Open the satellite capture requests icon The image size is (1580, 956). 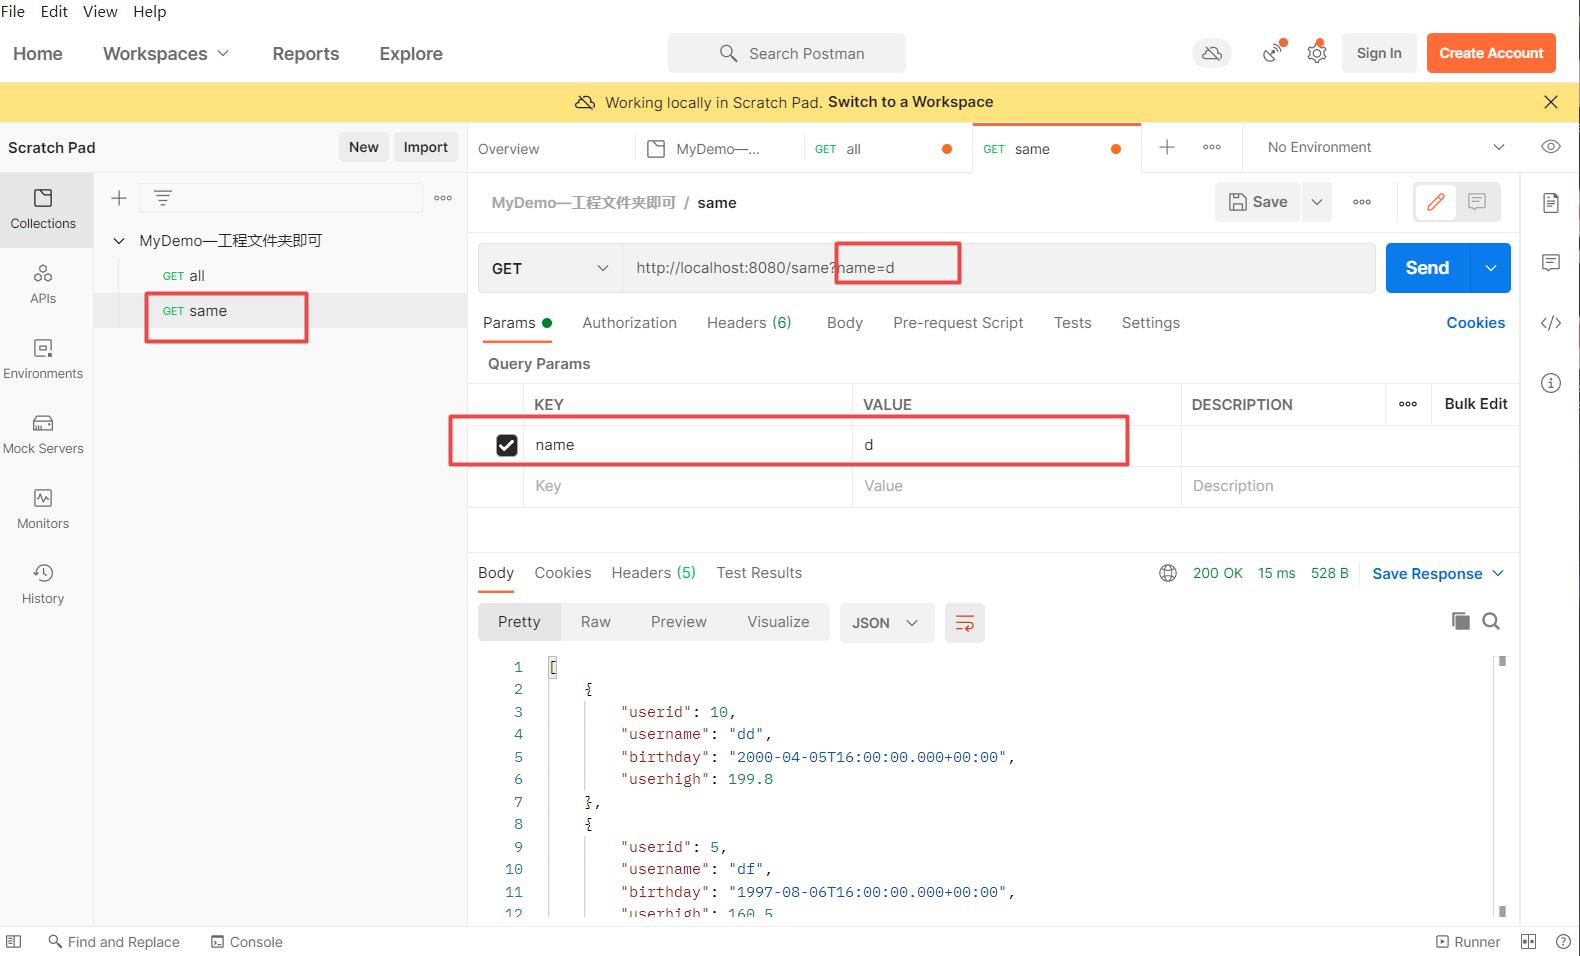coord(1273,52)
